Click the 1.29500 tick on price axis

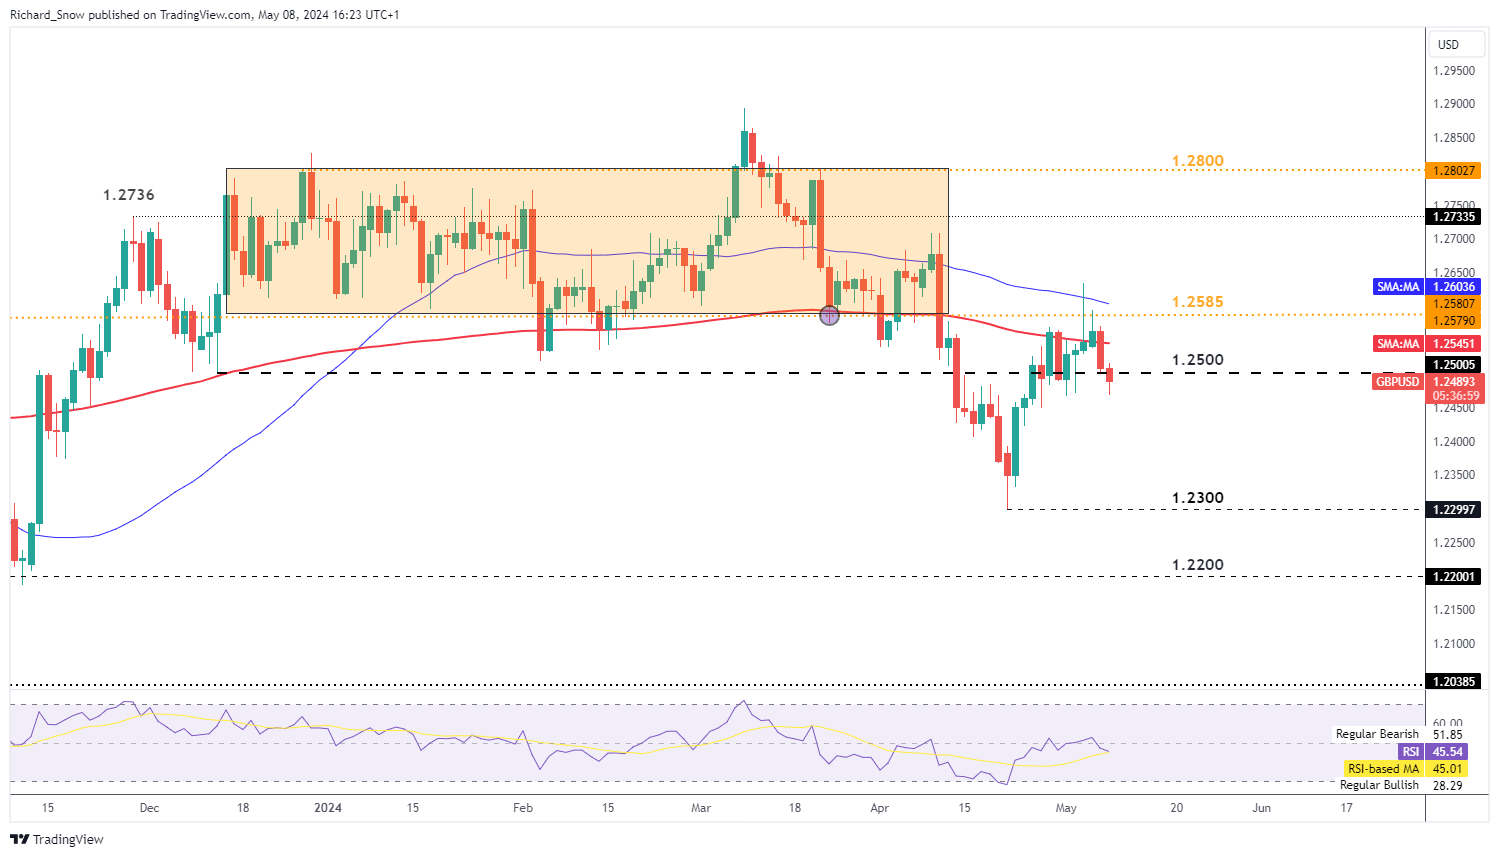coord(1454,71)
